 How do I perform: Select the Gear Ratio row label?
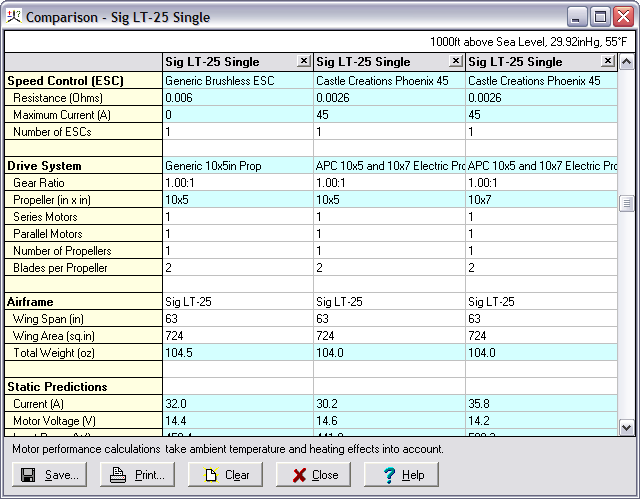pyautogui.click(x=84, y=182)
